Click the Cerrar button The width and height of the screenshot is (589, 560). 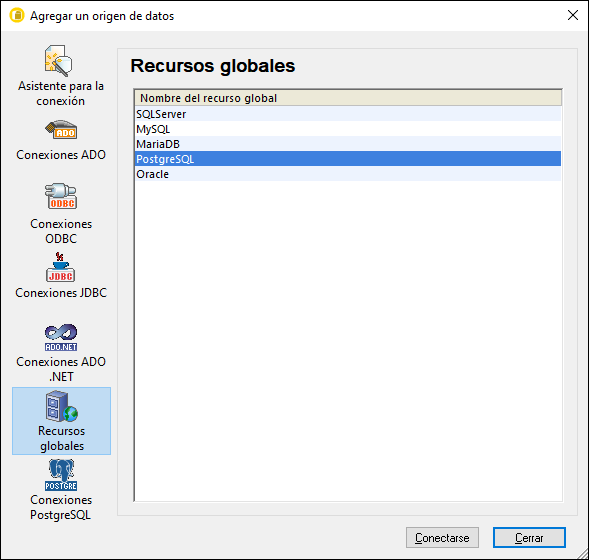pyautogui.click(x=529, y=537)
